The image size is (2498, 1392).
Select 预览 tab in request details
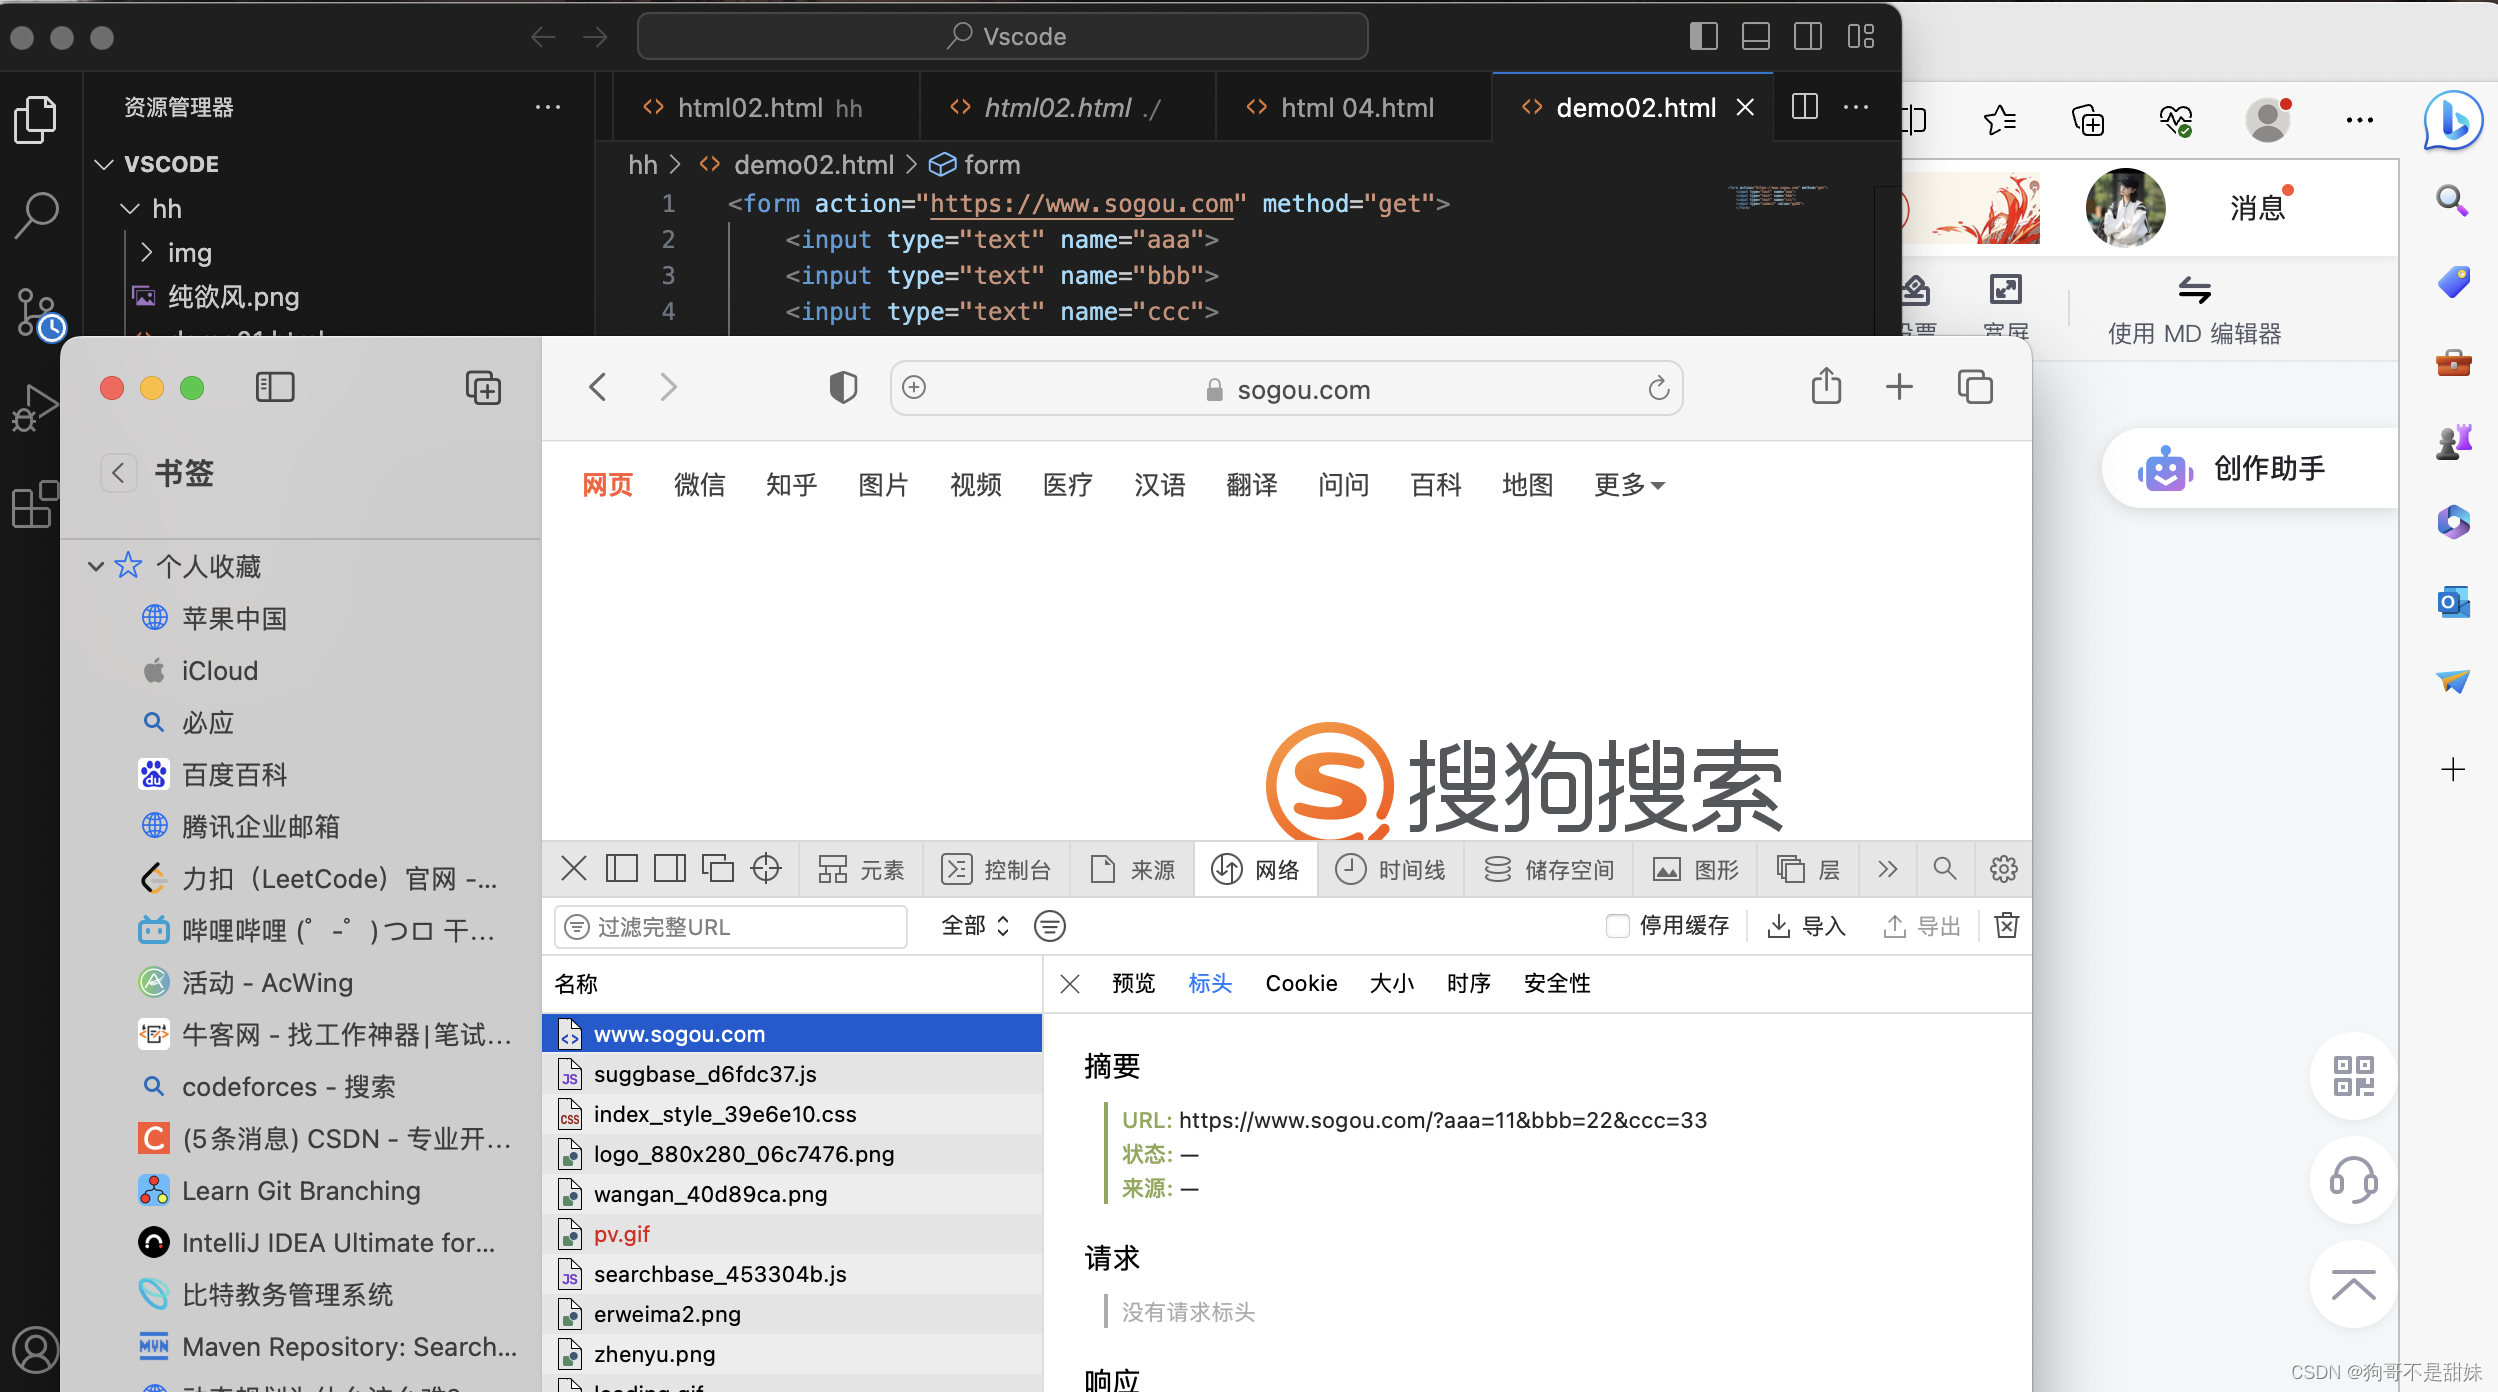1133,983
